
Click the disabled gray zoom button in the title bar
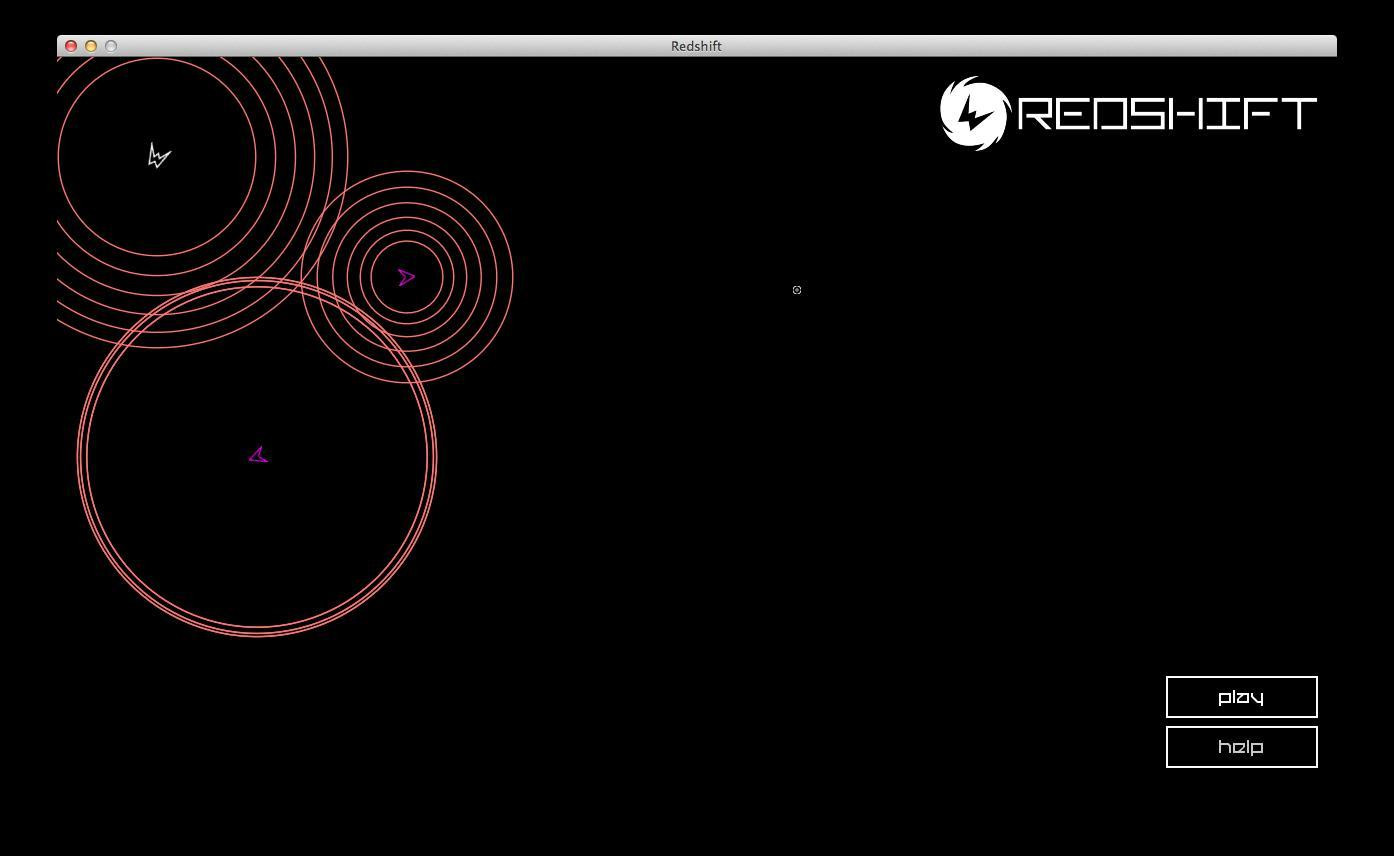tap(111, 46)
